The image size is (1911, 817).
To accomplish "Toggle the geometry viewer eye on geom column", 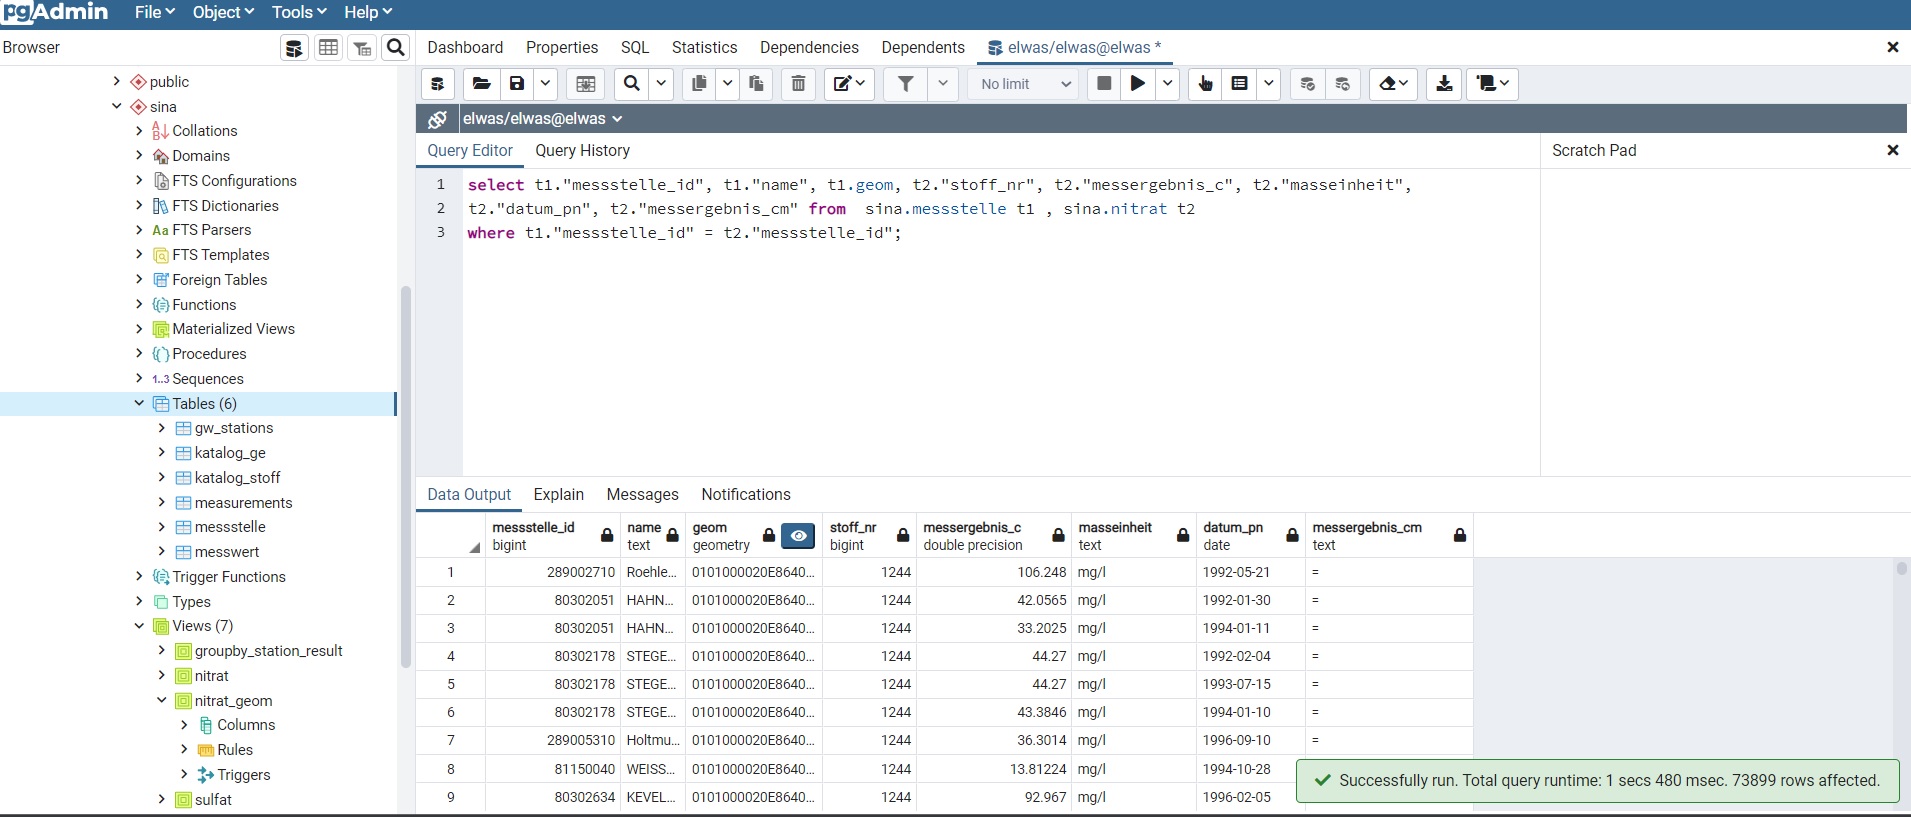I will (798, 536).
